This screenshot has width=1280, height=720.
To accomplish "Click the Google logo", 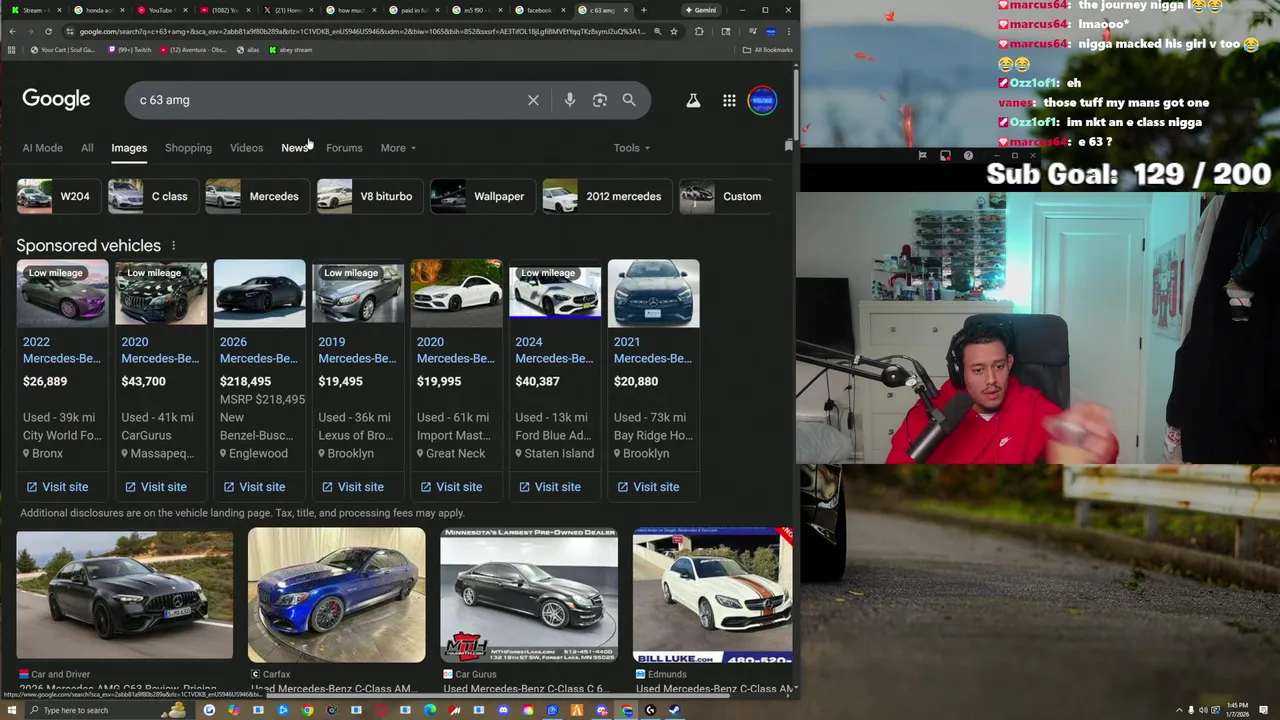I will point(56,99).
